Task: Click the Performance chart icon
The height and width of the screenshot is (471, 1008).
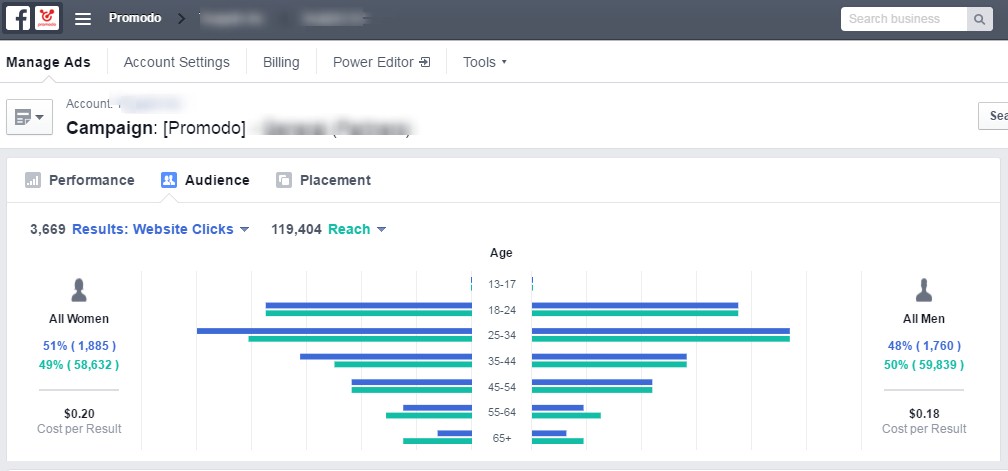Action: coord(33,180)
